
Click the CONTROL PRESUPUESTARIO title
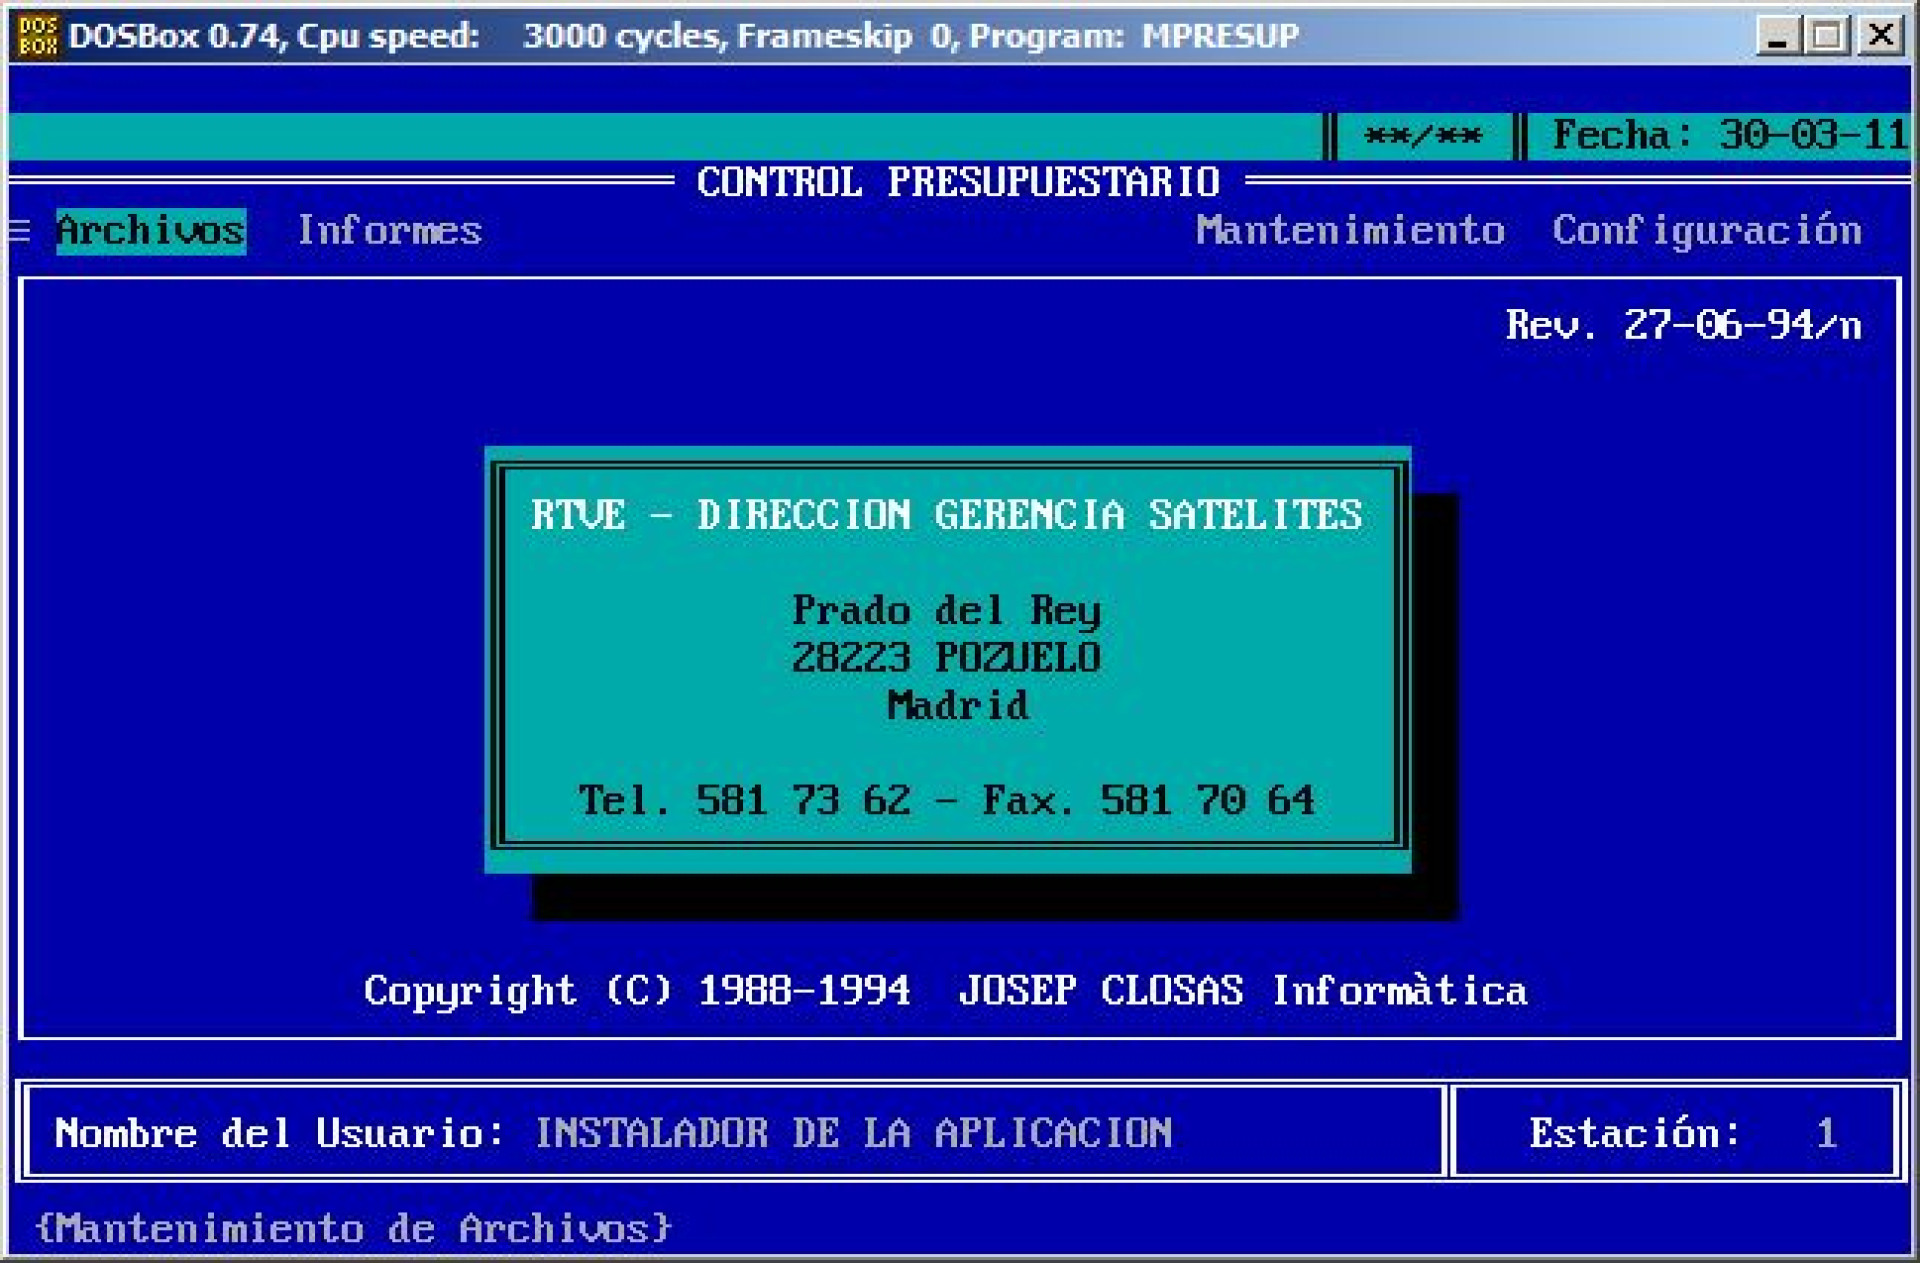[957, 181]
